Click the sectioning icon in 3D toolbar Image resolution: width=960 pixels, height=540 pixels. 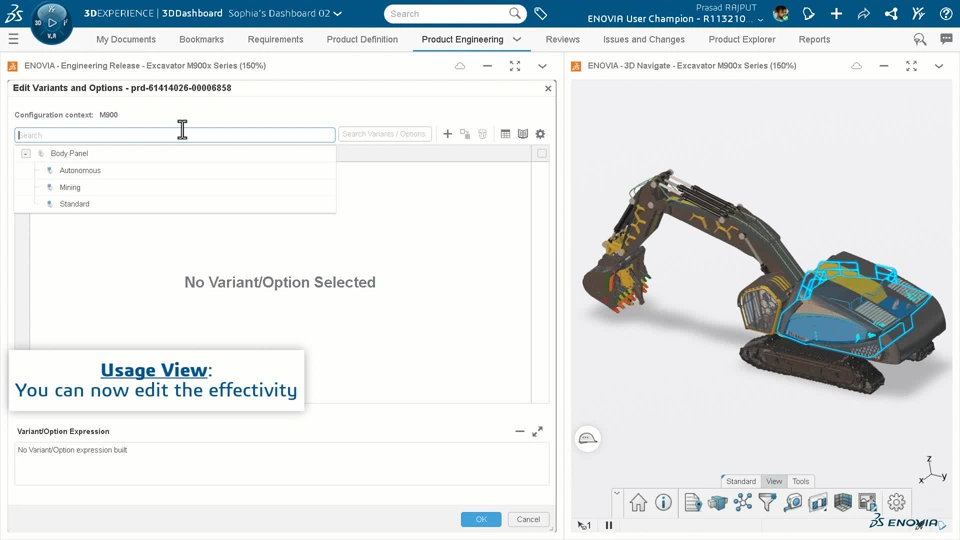(x=818, y=503)
